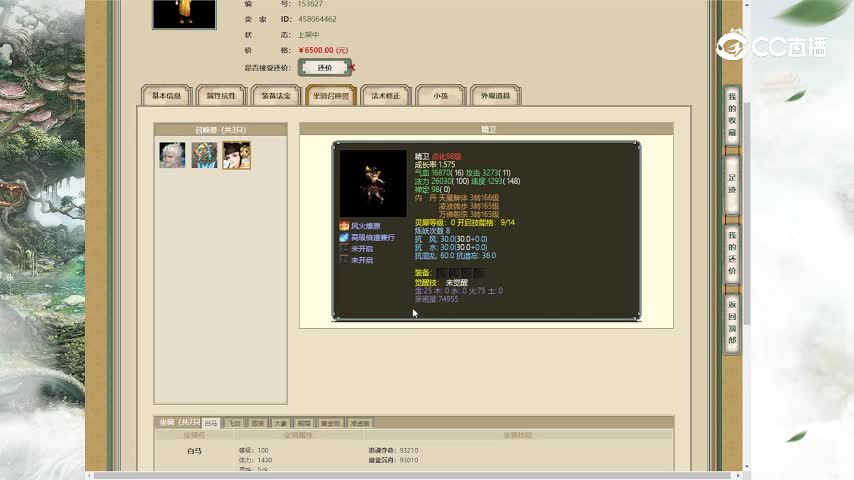The image size is (854, 480).
Task: Select the teal armored summon portrait
Action: point(204,155)
